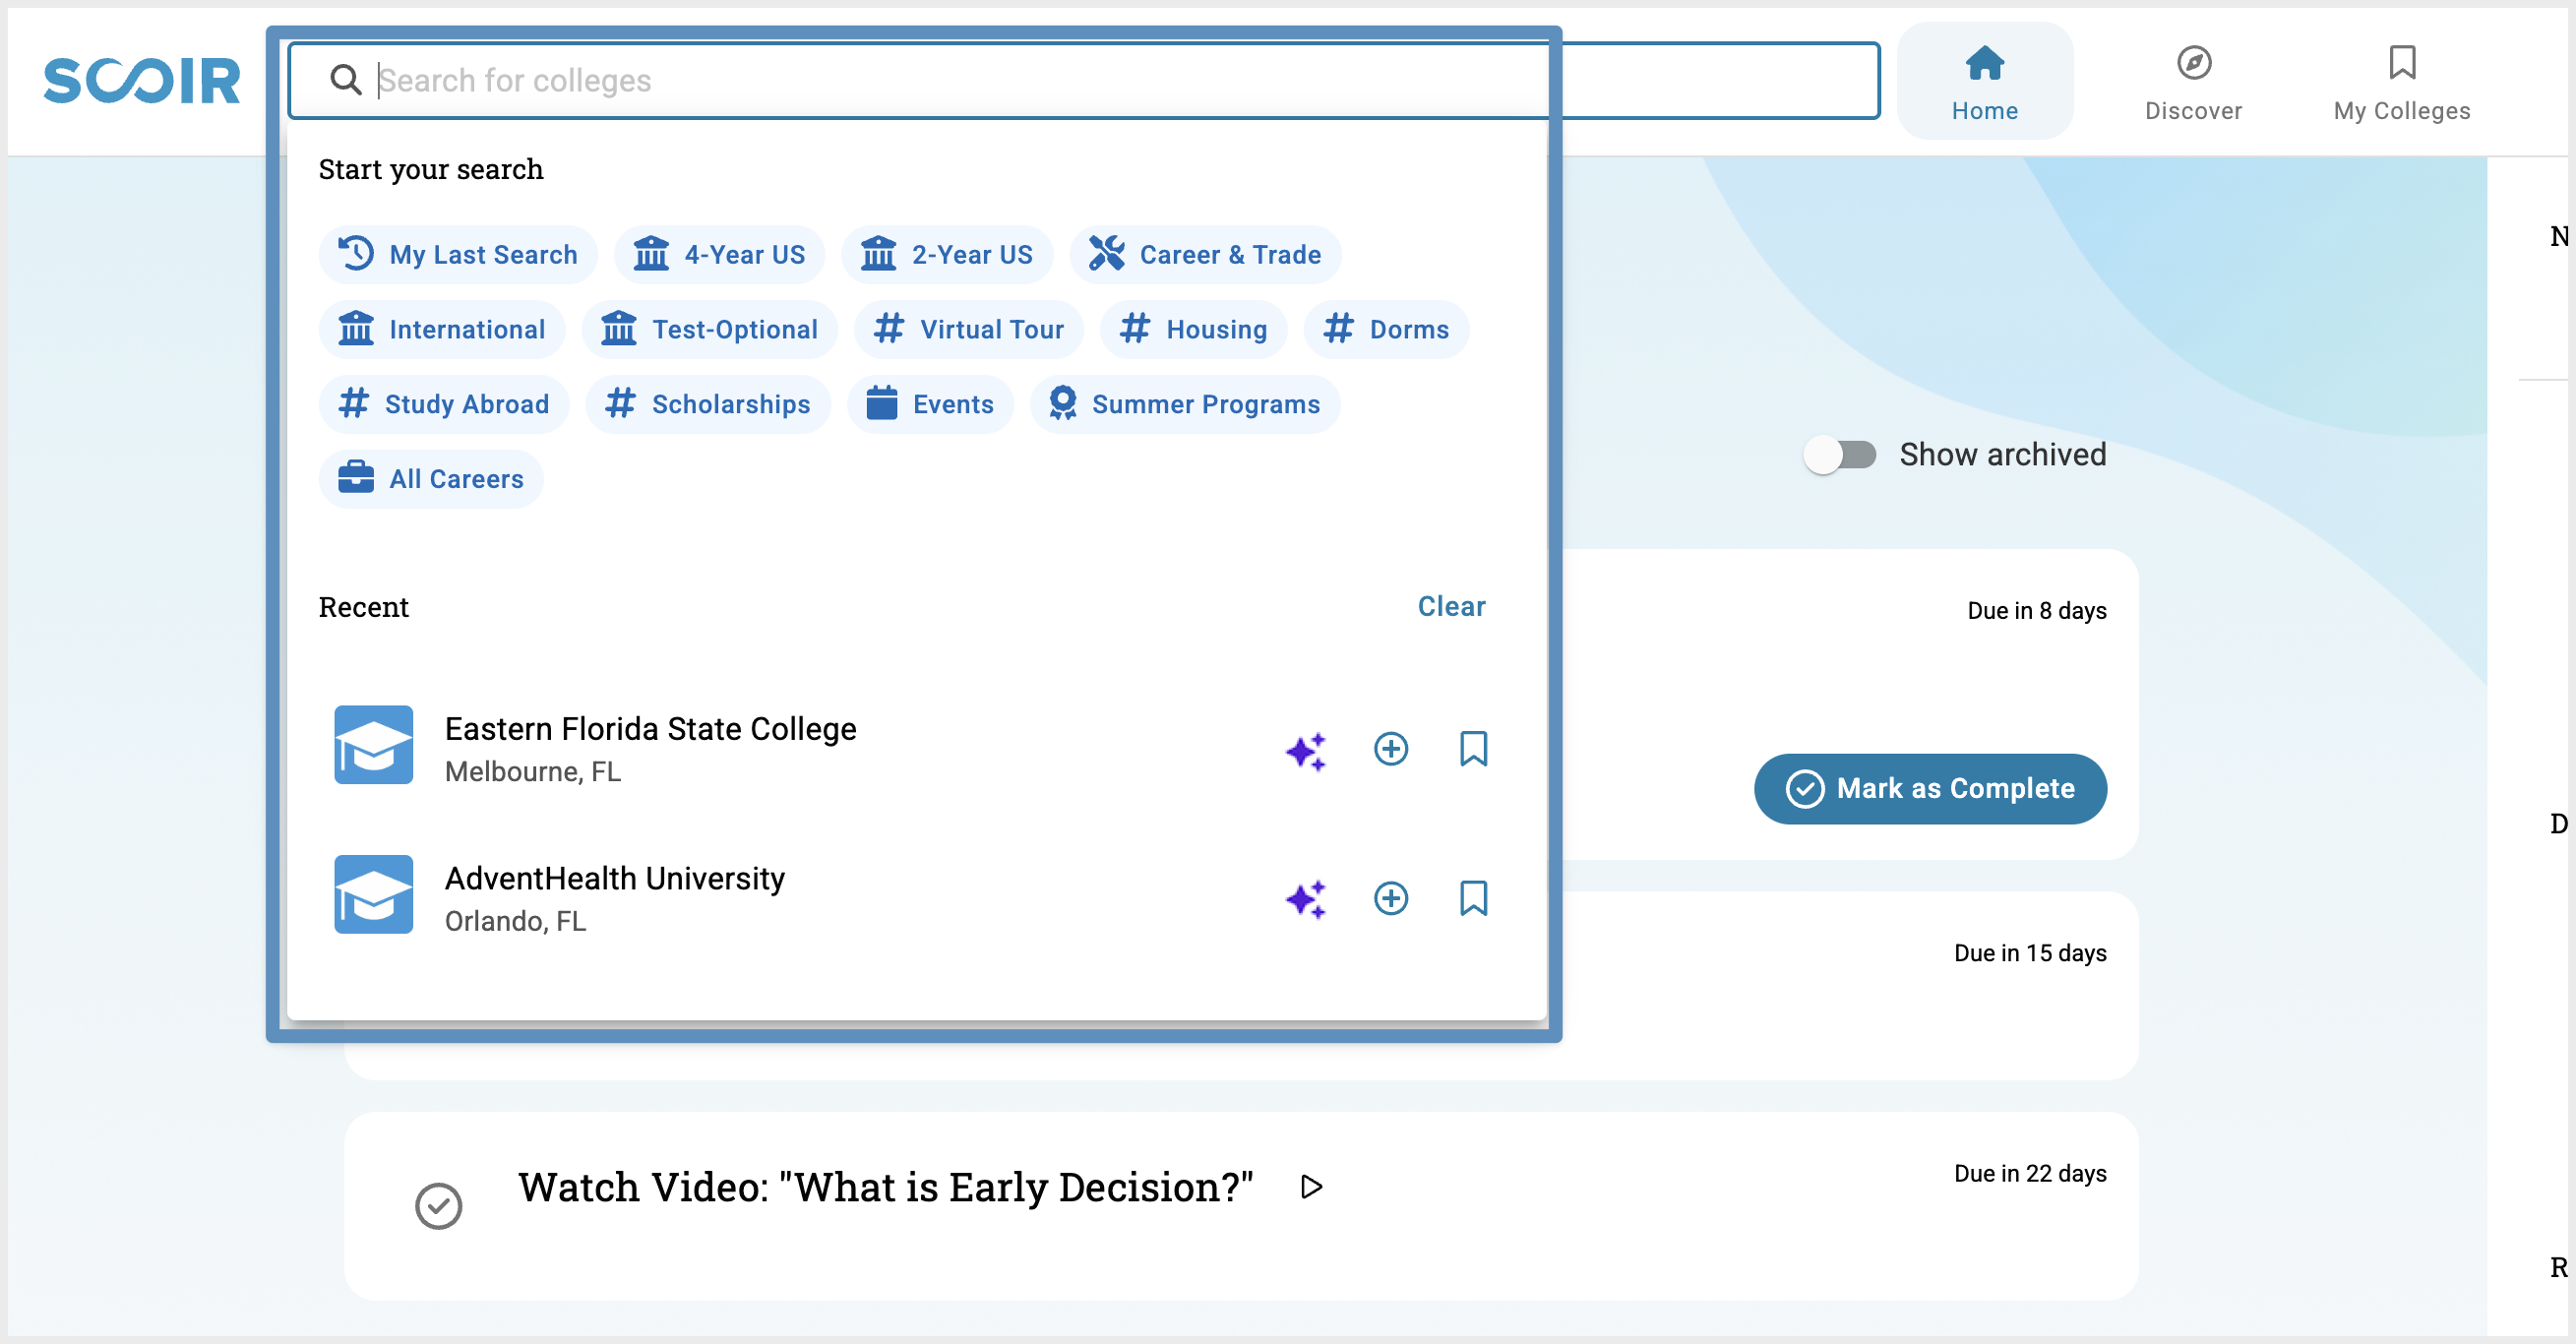Click the Mark as Complete button
The width and height of the screenshot is (2576, 1344).
(x=1930, y=789)
